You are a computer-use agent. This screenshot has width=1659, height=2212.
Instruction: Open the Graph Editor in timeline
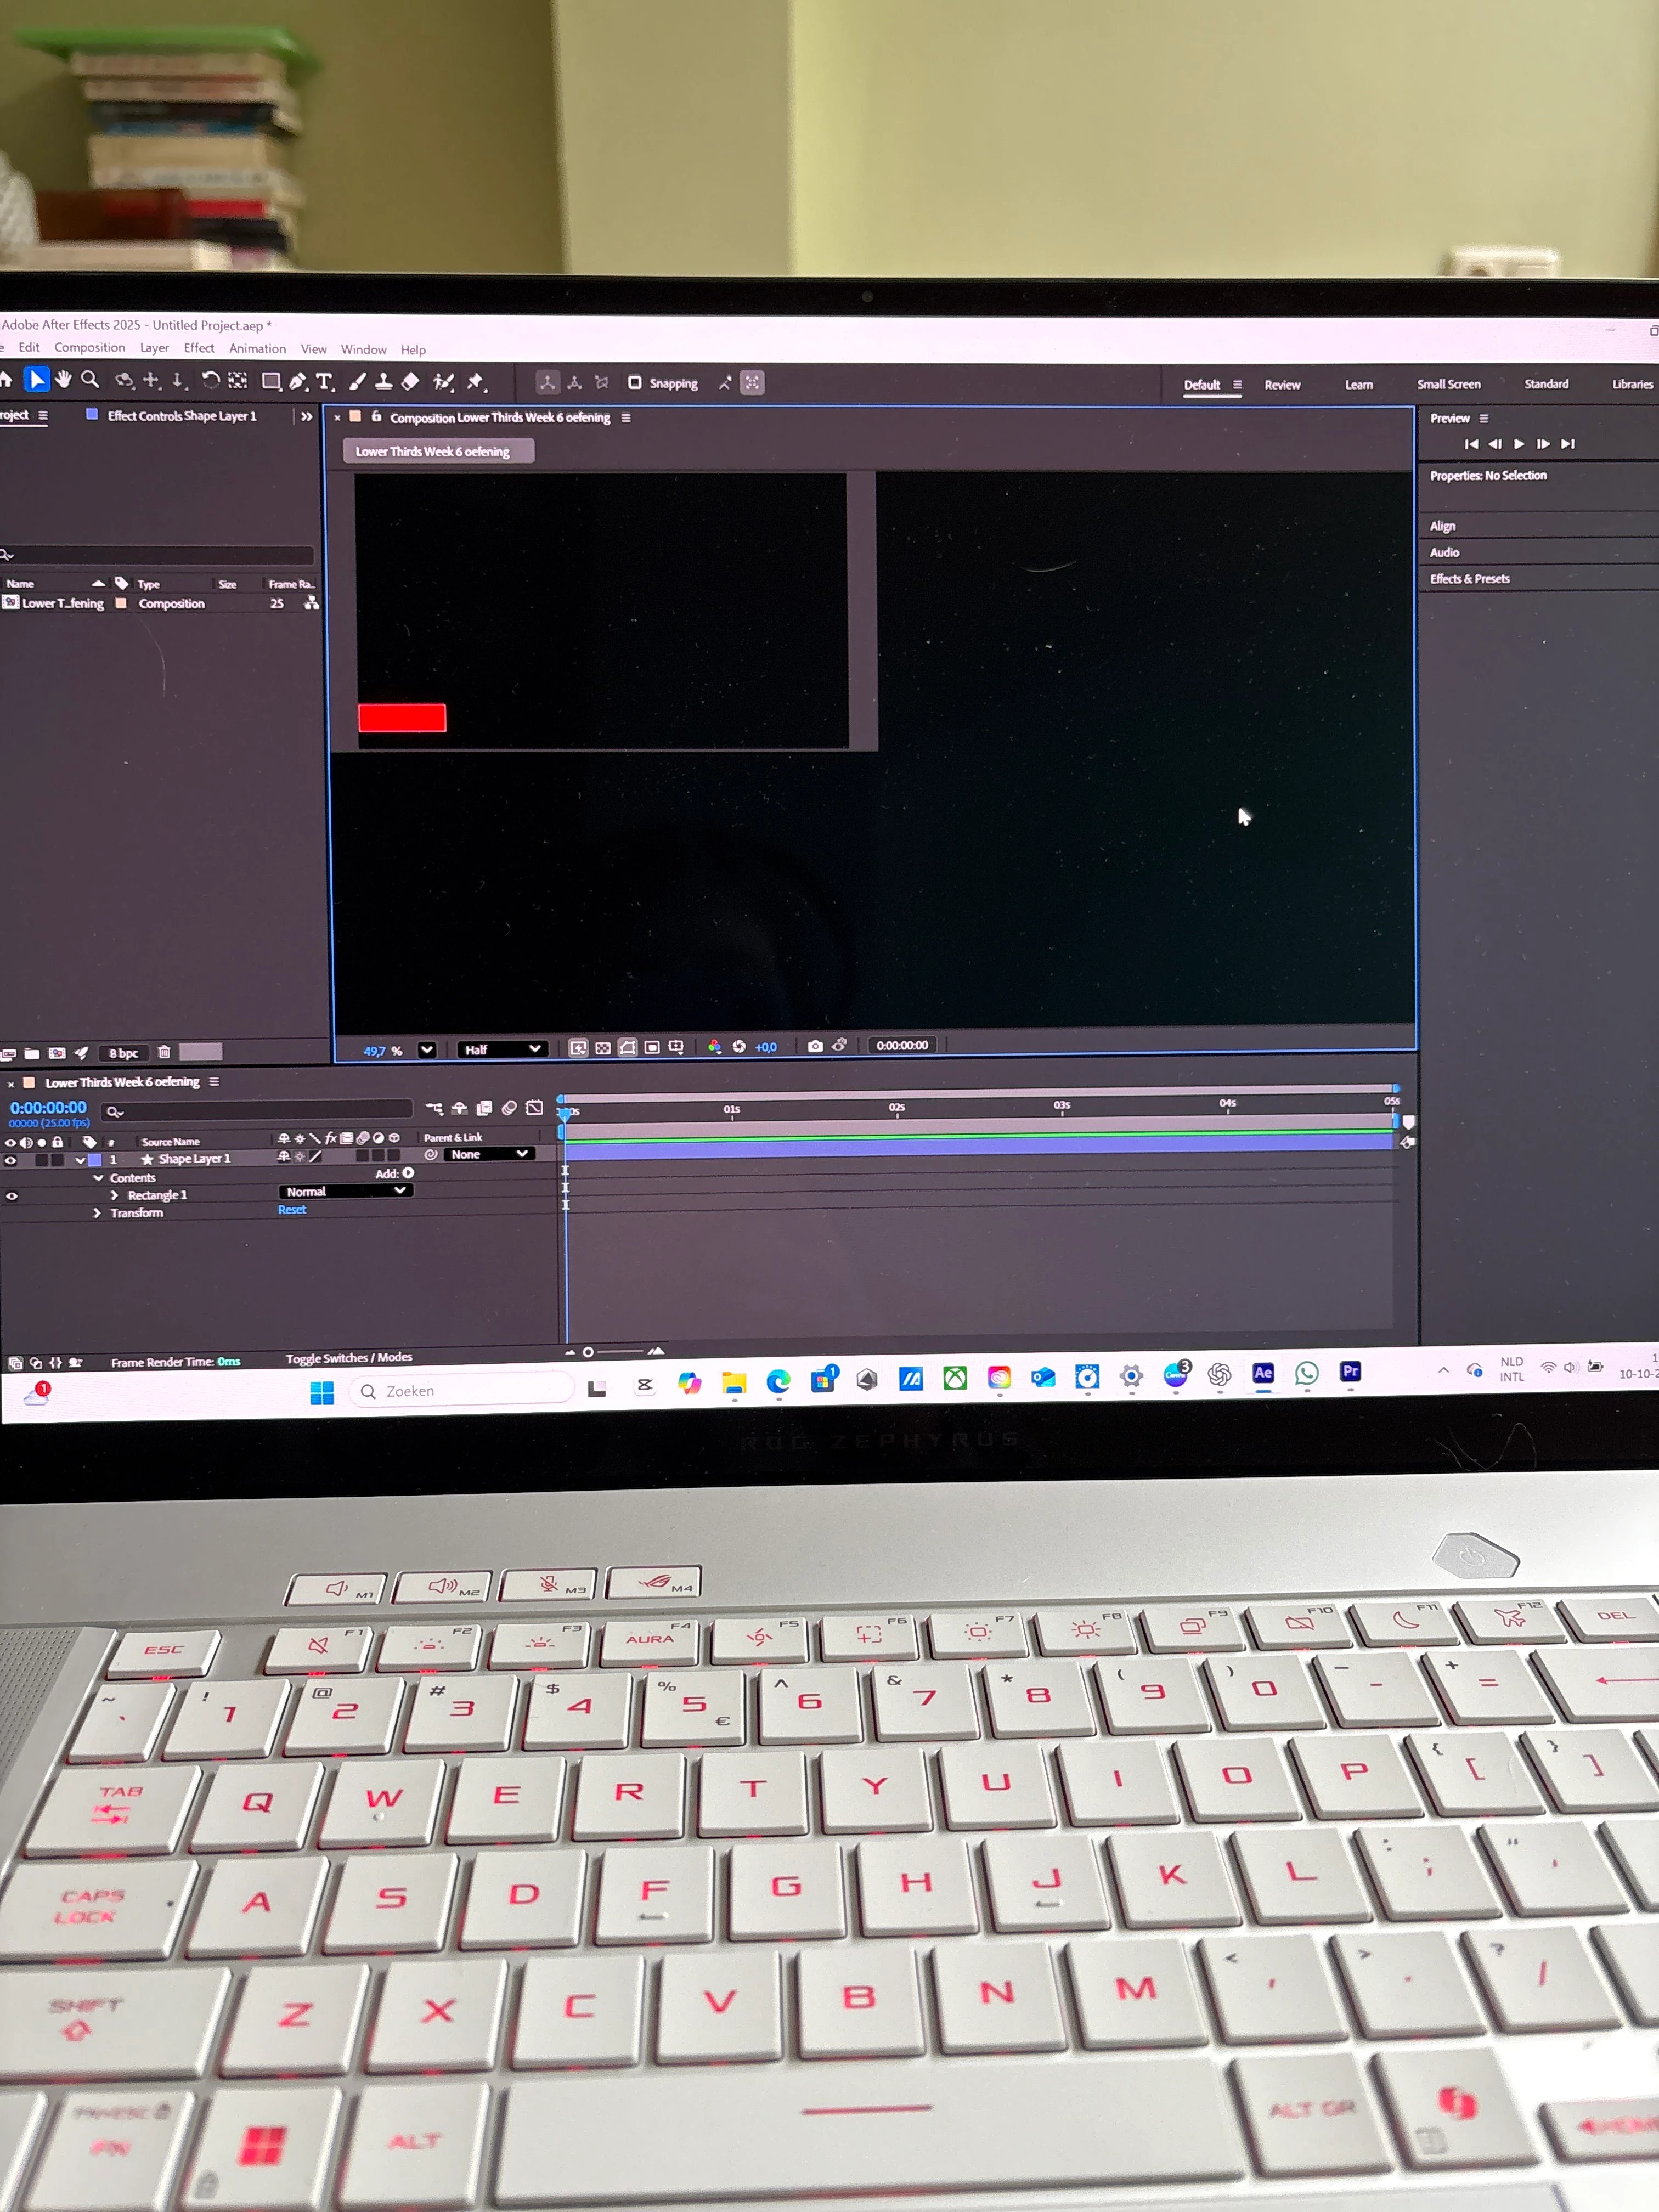pyautogui.click(x=535, y=1107)
